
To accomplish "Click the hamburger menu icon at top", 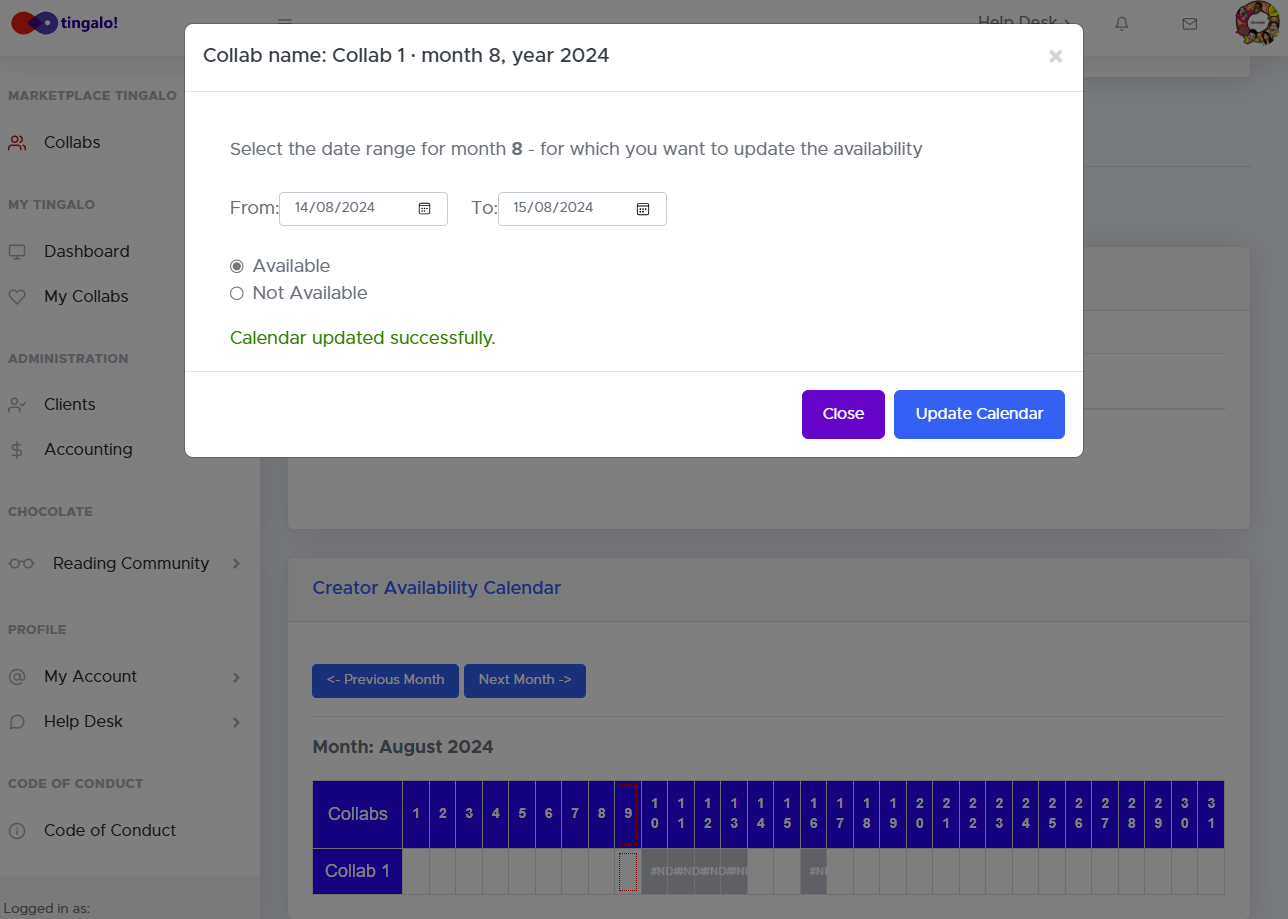I will point(284,20).
